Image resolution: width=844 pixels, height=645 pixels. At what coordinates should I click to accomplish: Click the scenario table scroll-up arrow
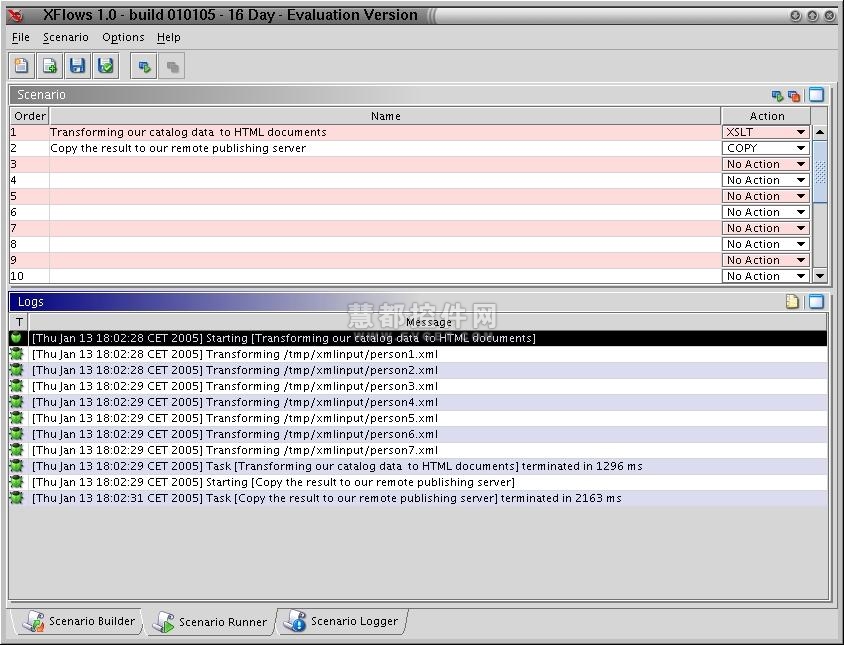(820, 132)
